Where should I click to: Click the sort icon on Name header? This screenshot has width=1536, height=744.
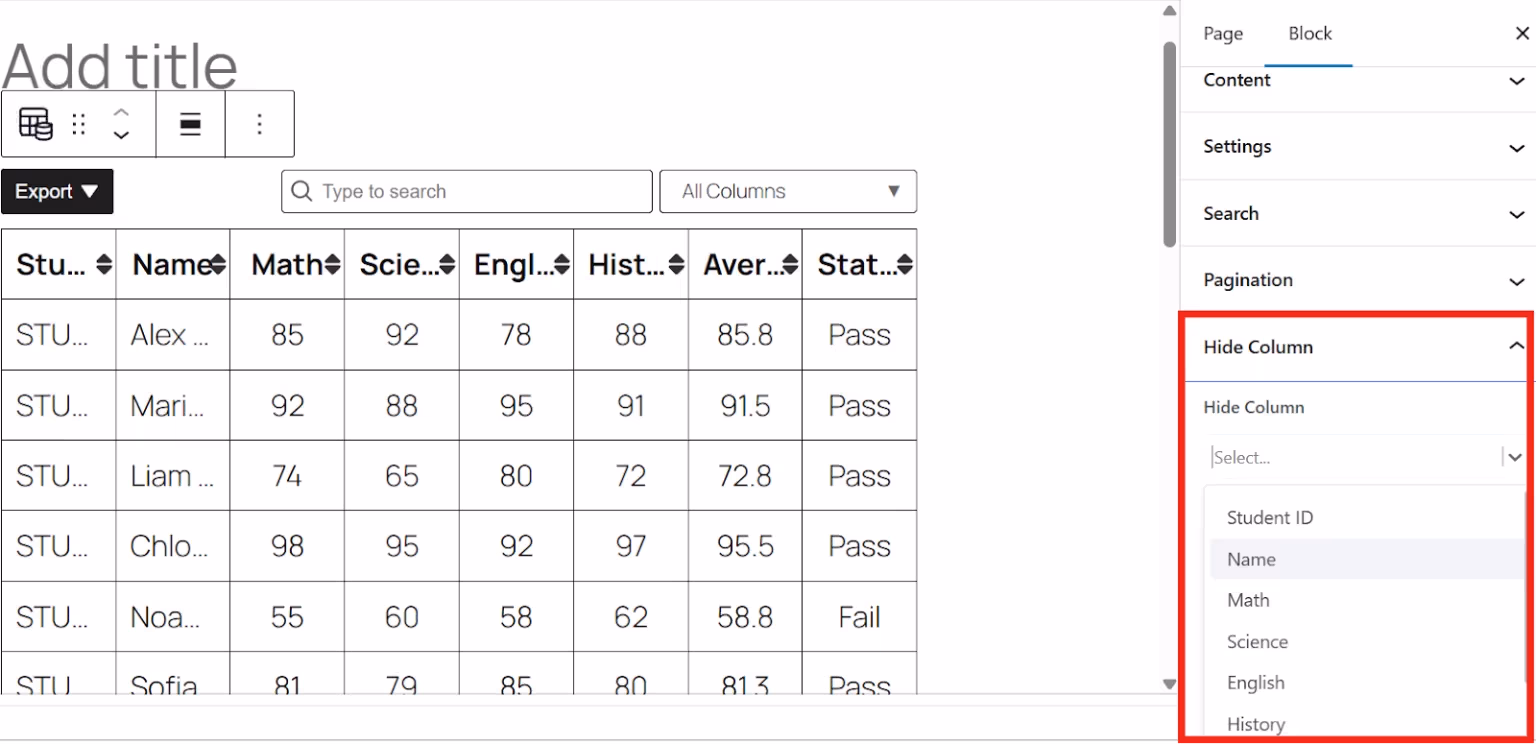219,264
